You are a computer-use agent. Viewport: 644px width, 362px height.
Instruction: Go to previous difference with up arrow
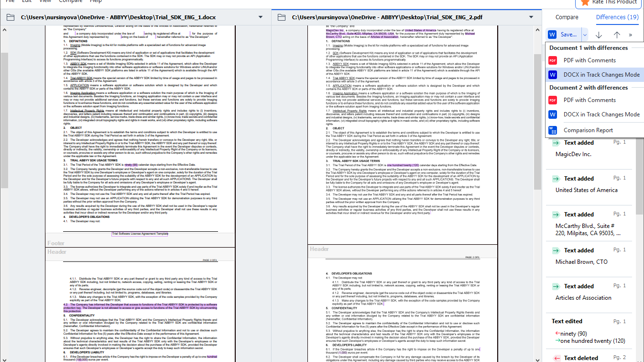(x=616, y=35)
